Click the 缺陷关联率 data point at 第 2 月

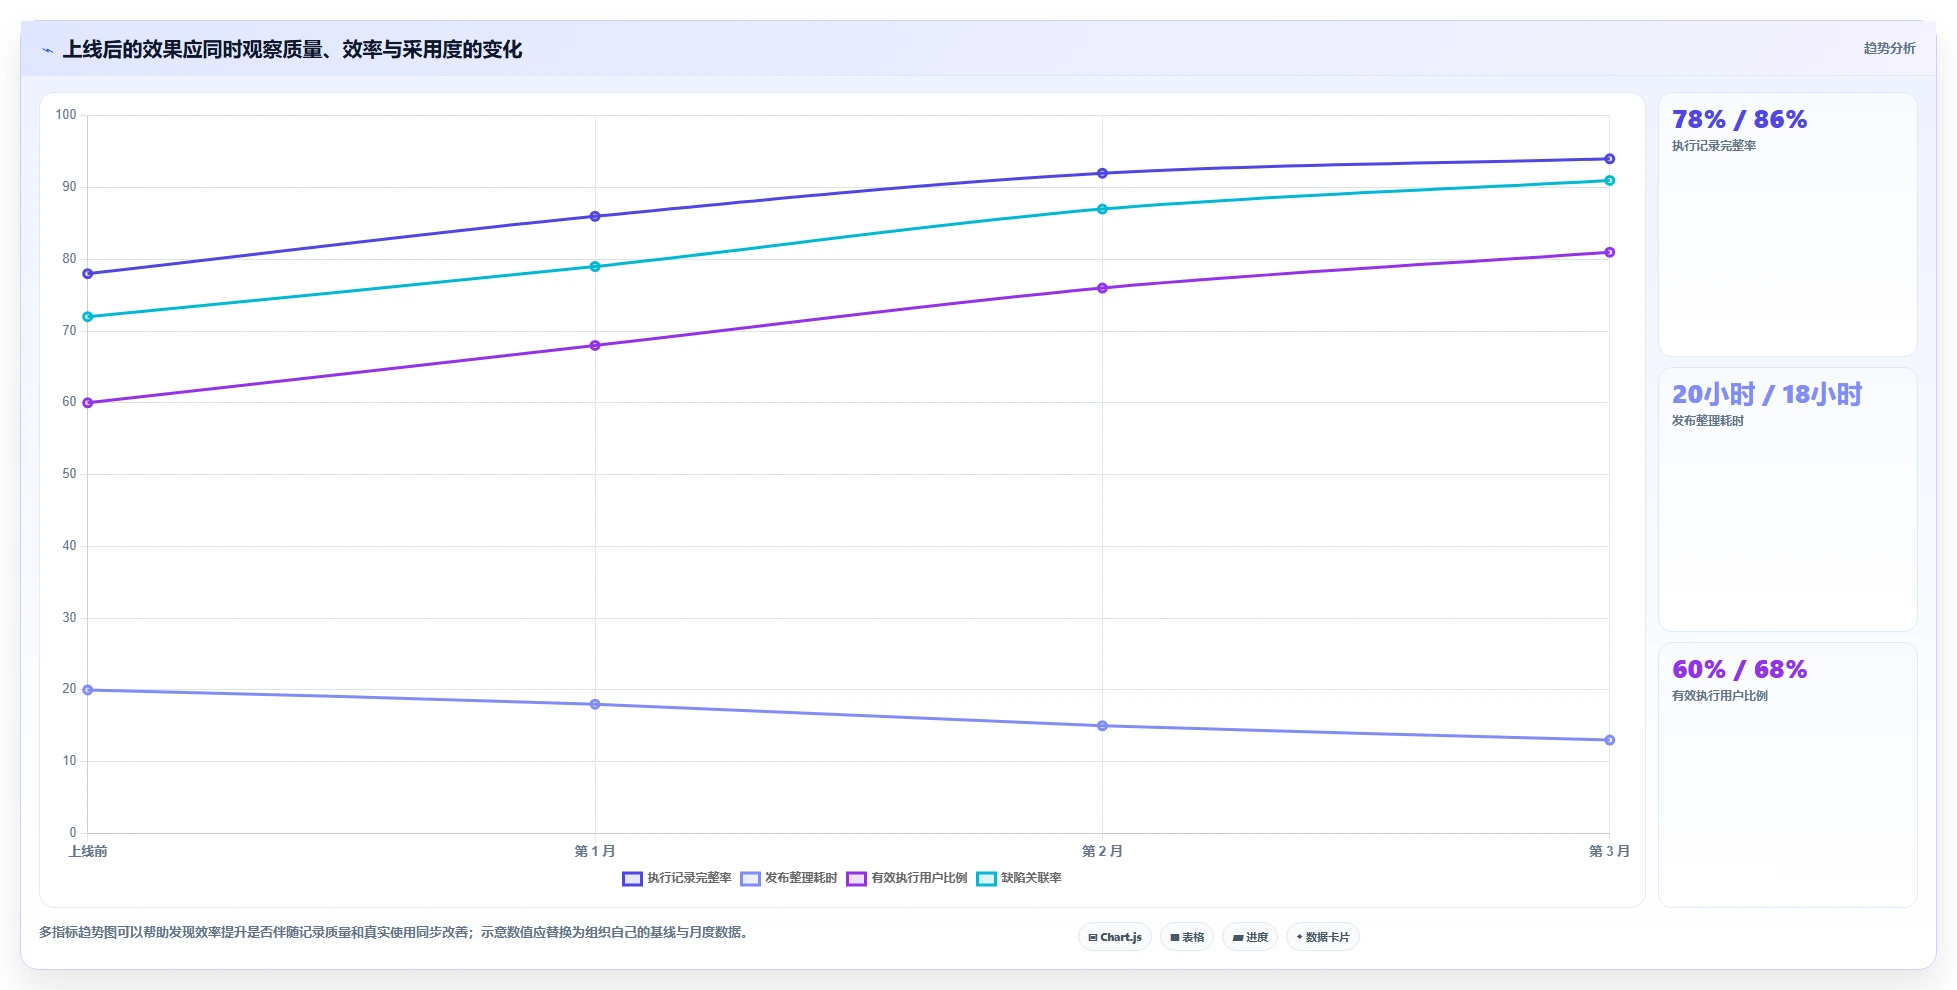(x=1102, y=209)
